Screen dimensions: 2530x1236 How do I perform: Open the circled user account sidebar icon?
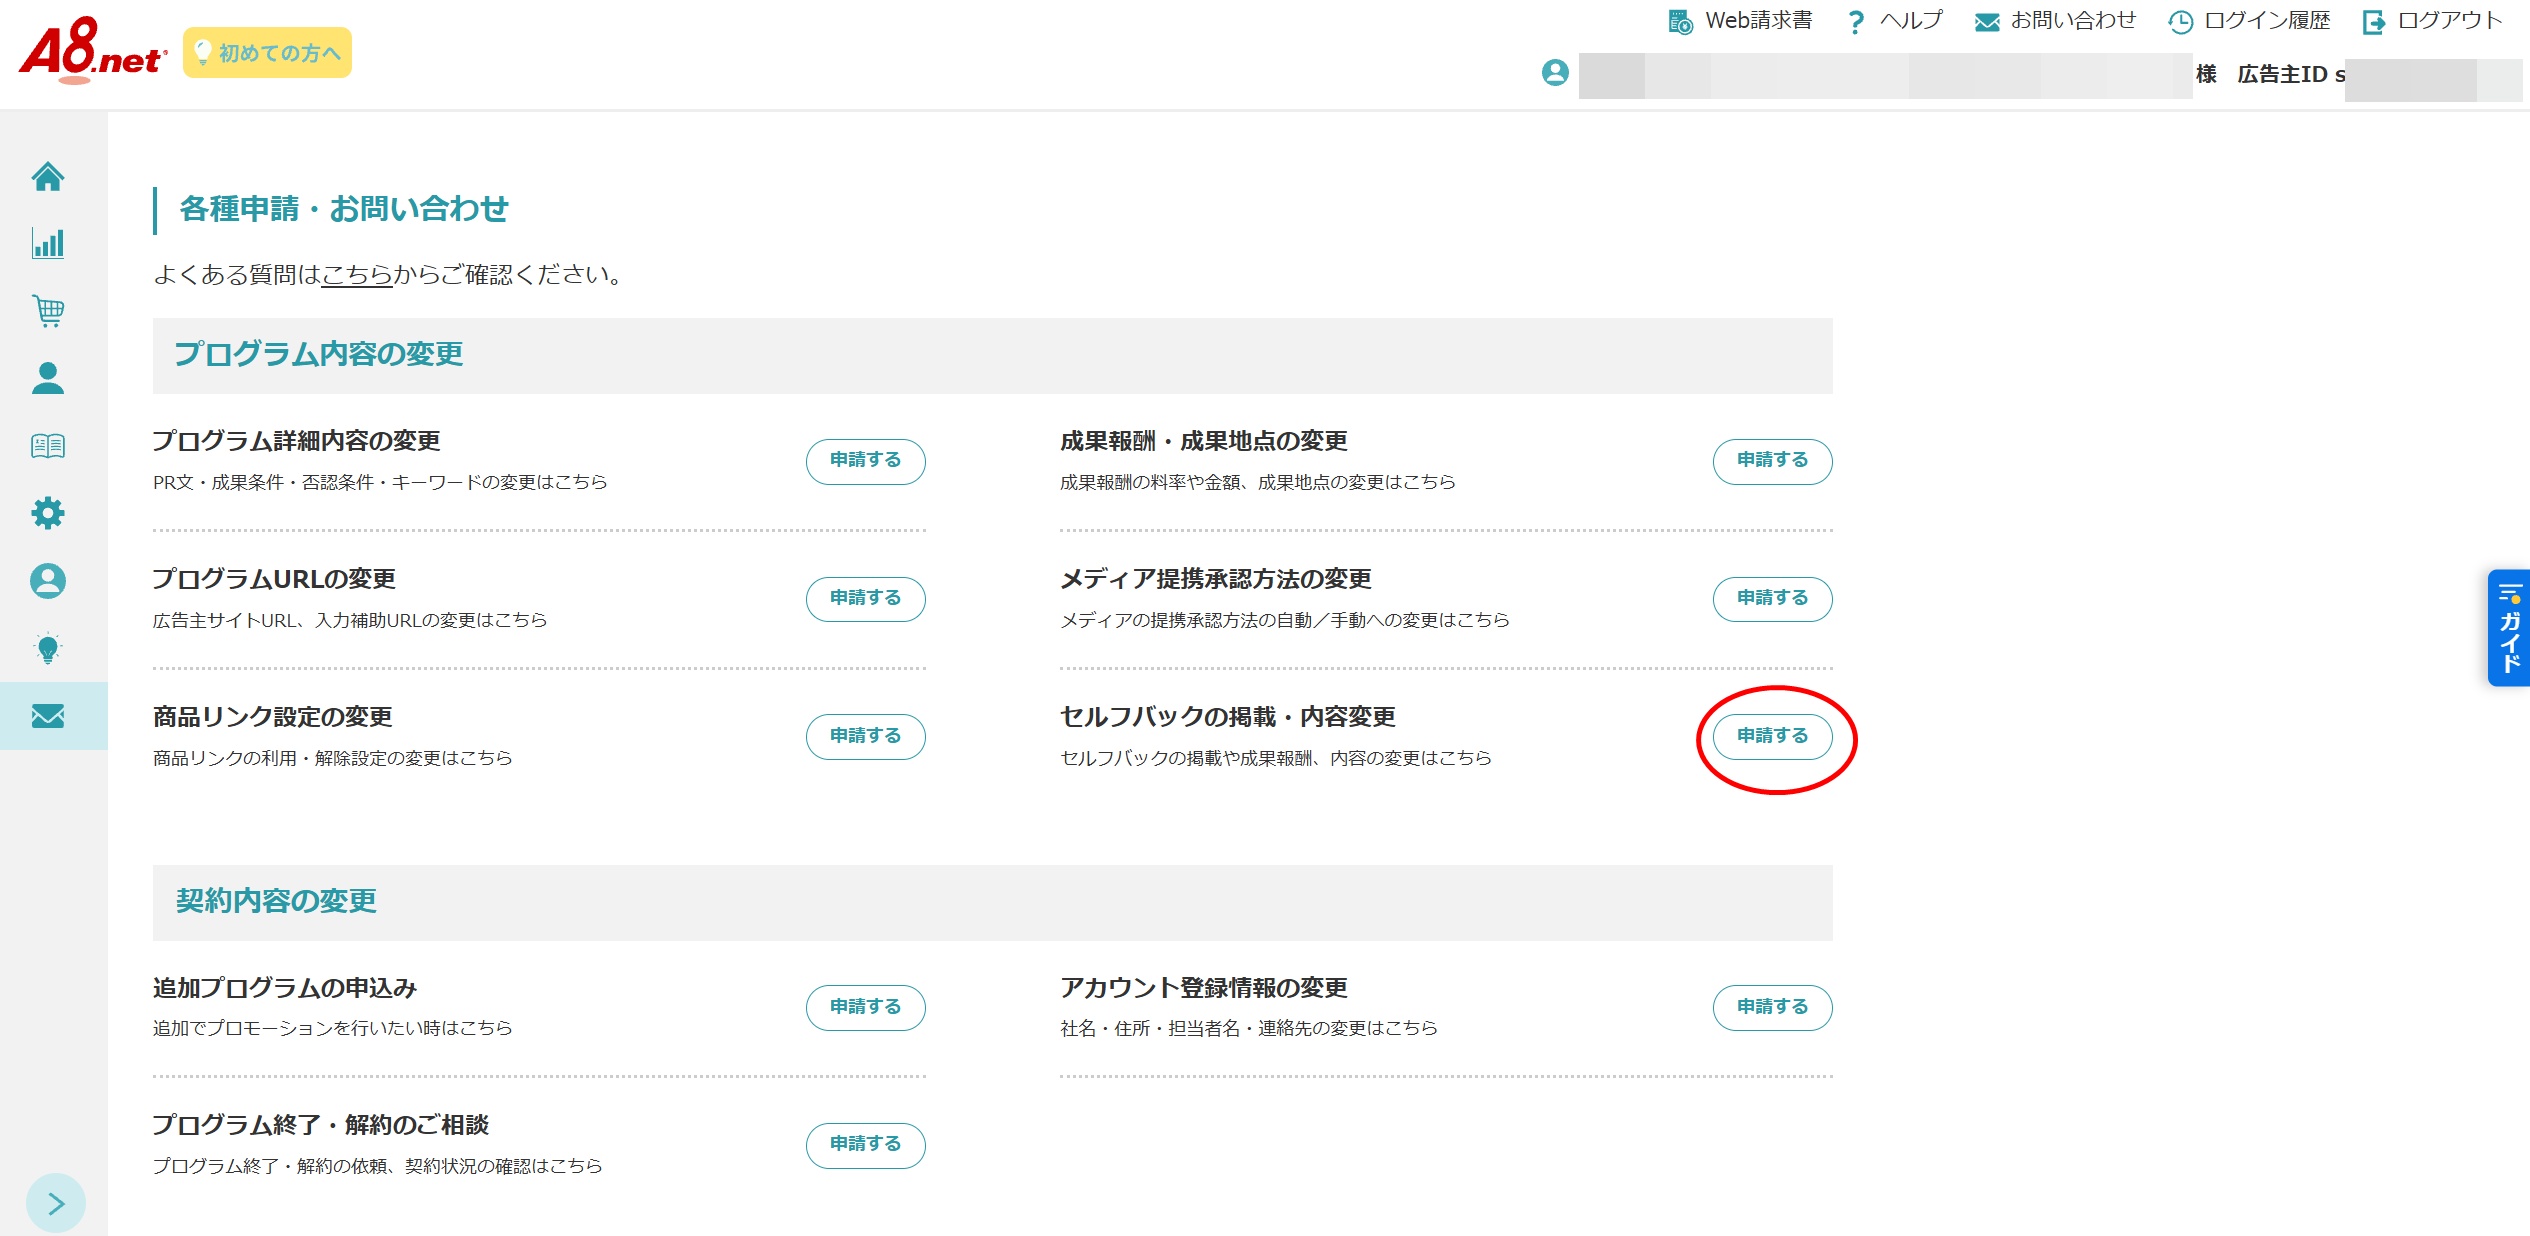tap(48, 581)
